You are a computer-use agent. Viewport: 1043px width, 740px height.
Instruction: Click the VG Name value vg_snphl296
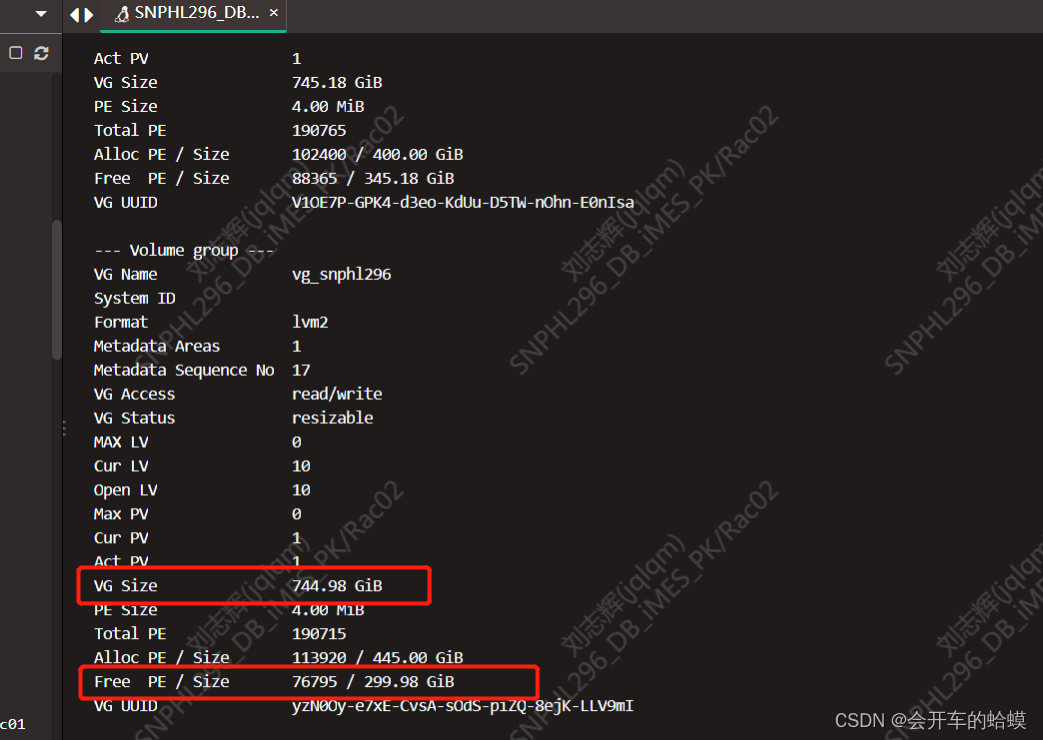342,273
